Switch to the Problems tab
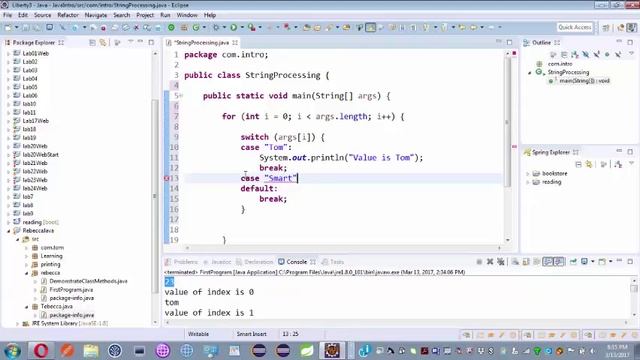Screen dimensions: 640x360 [x=182, y=262]
